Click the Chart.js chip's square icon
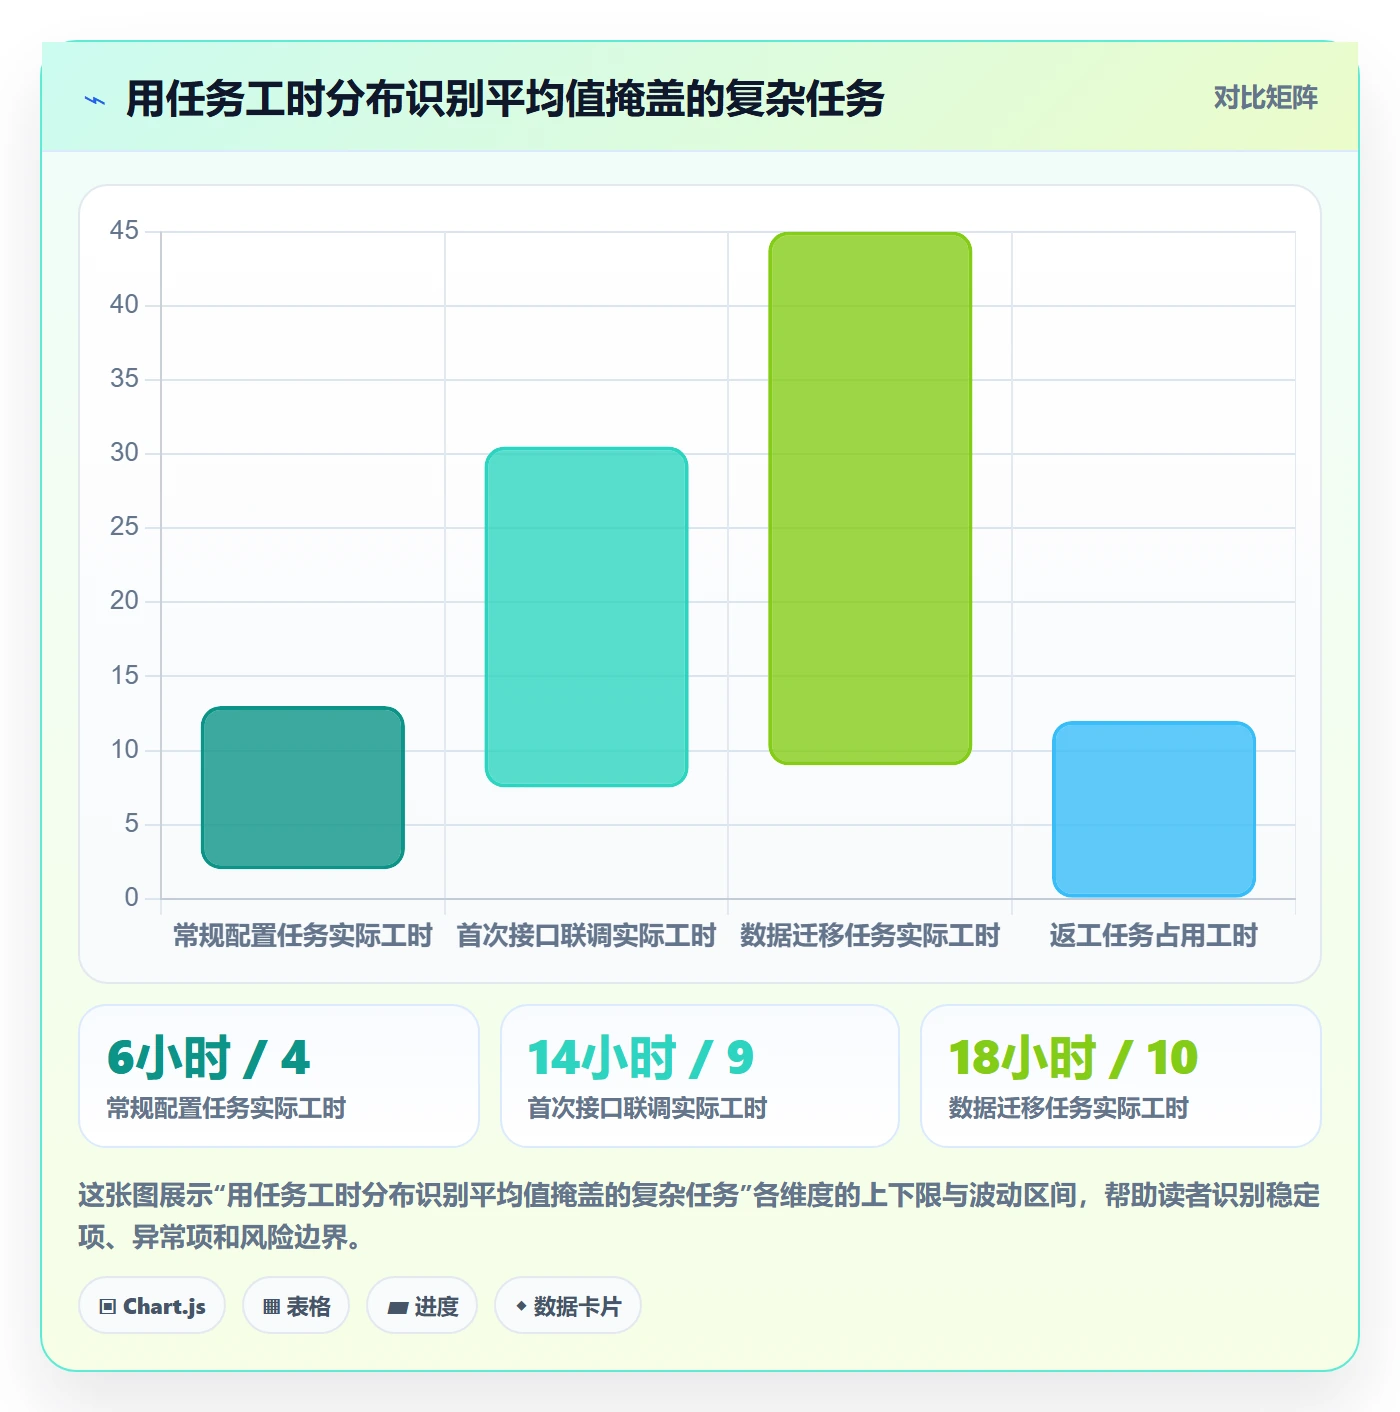 108,1306
